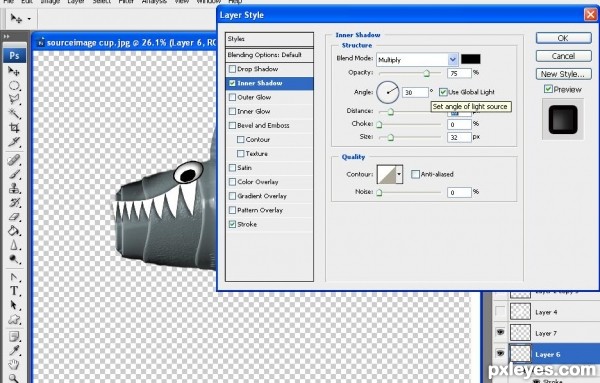
Task: Open the Move tool preset picker in options bar
Action: [x=29, y=19]
